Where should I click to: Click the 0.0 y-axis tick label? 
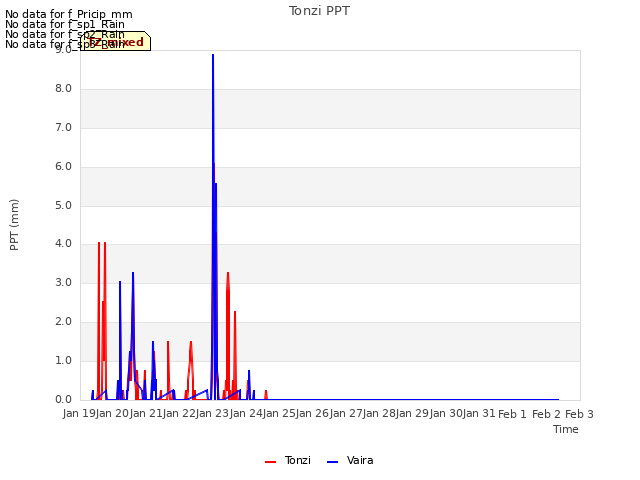point(63,399)
